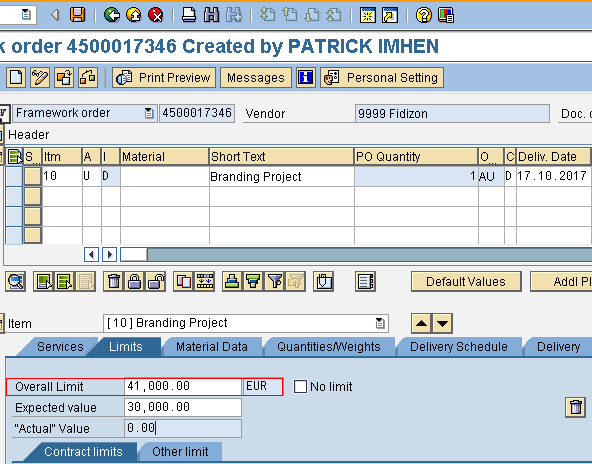
Task: Open the Other limit tab
Action: tap(180, 452)
